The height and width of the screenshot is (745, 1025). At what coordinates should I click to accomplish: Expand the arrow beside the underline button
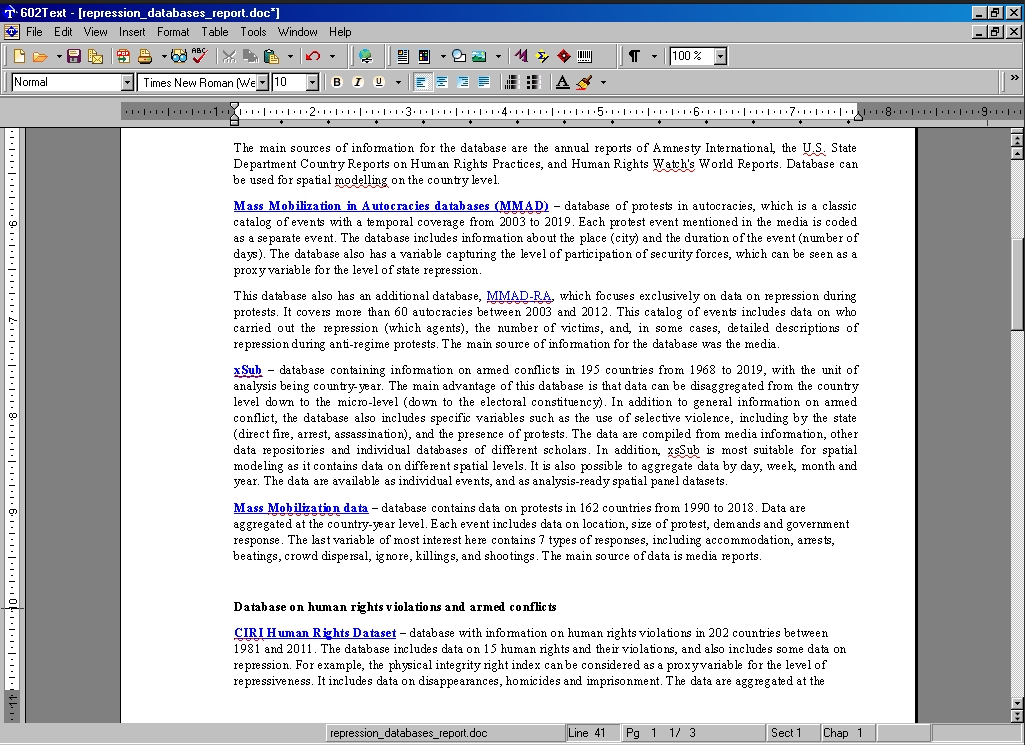click(397, 82)
